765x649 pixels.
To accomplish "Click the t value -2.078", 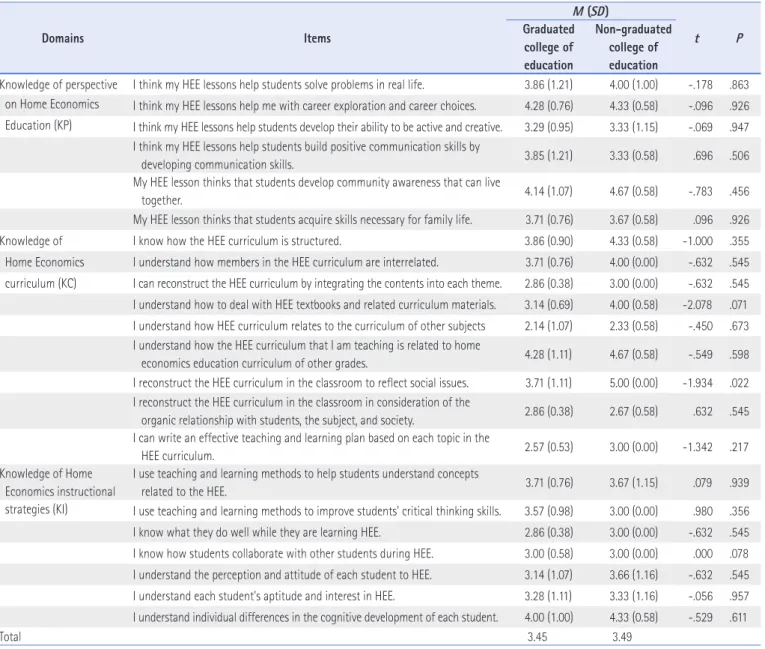I will click(697, 305).
